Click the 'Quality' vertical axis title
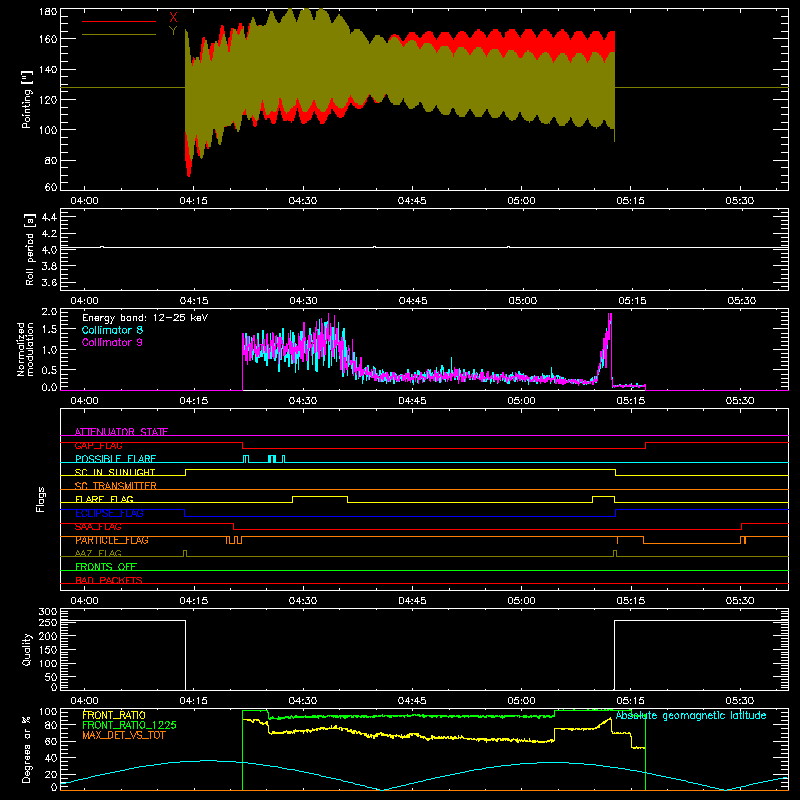This screenshot has height=800, width=800. [27, 649]
